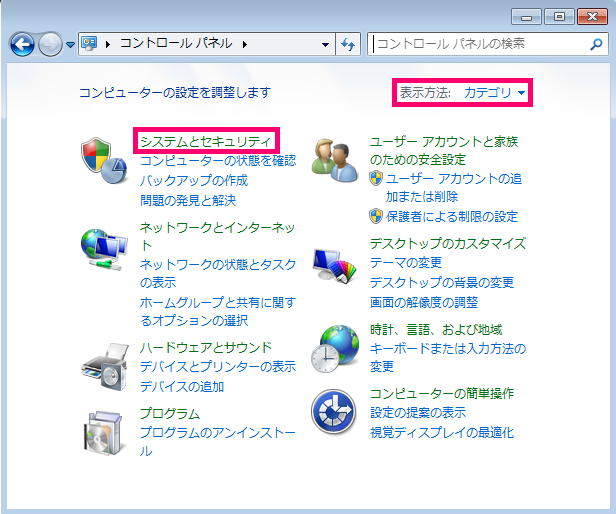Screen dimensions: 616x514
Task: Click the User Accounts people icon
Action: [334, 160]
